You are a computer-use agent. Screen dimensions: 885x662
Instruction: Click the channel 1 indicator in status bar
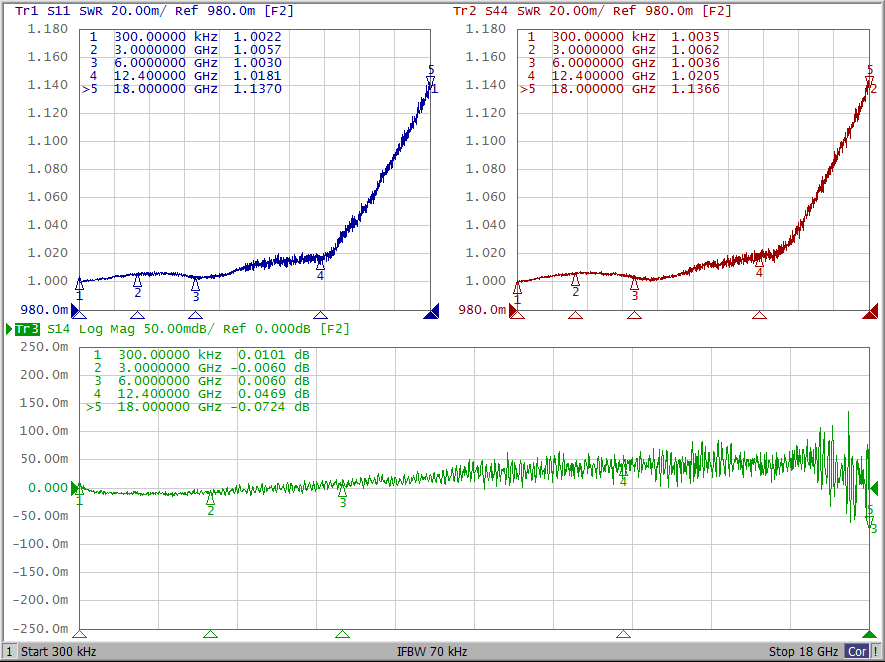[9, 652]
